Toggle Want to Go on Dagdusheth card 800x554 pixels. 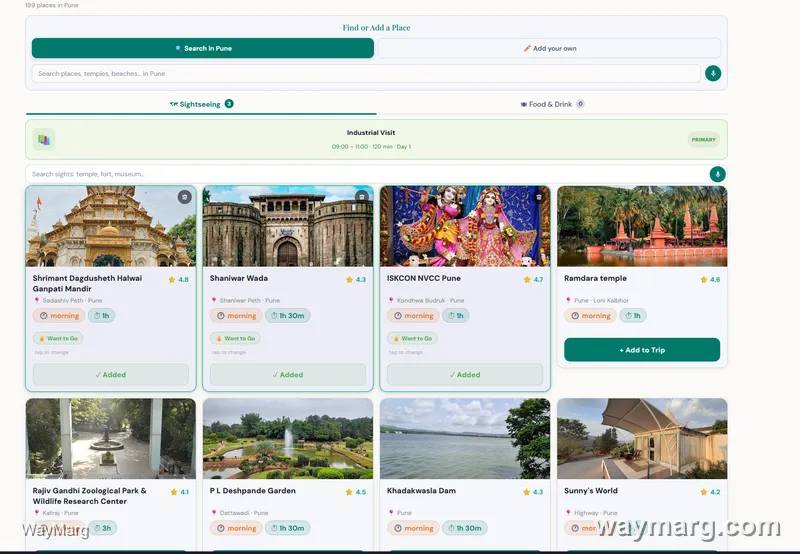pos(58,338)
